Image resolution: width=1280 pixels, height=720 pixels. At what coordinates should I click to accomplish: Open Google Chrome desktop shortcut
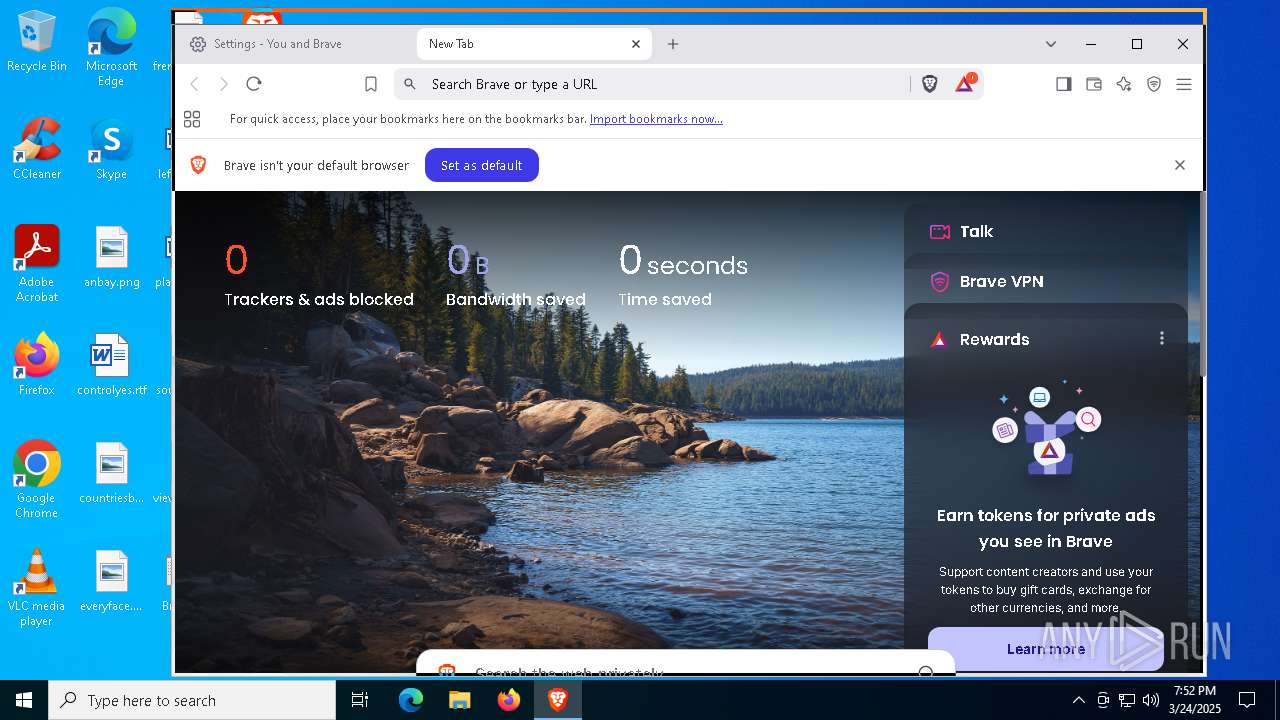pyautogui.click(x=37, y=480)
